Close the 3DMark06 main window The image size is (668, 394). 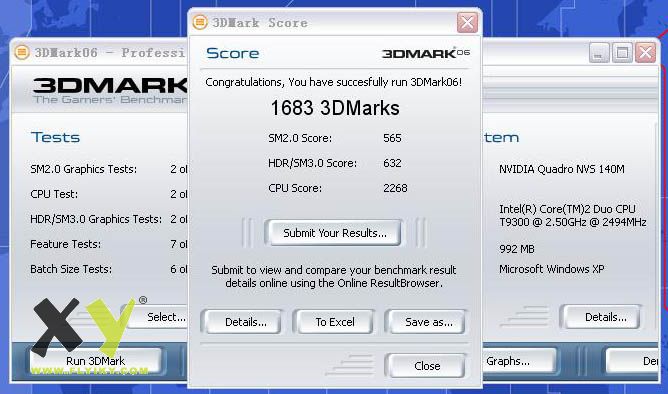tap(645, 53)
